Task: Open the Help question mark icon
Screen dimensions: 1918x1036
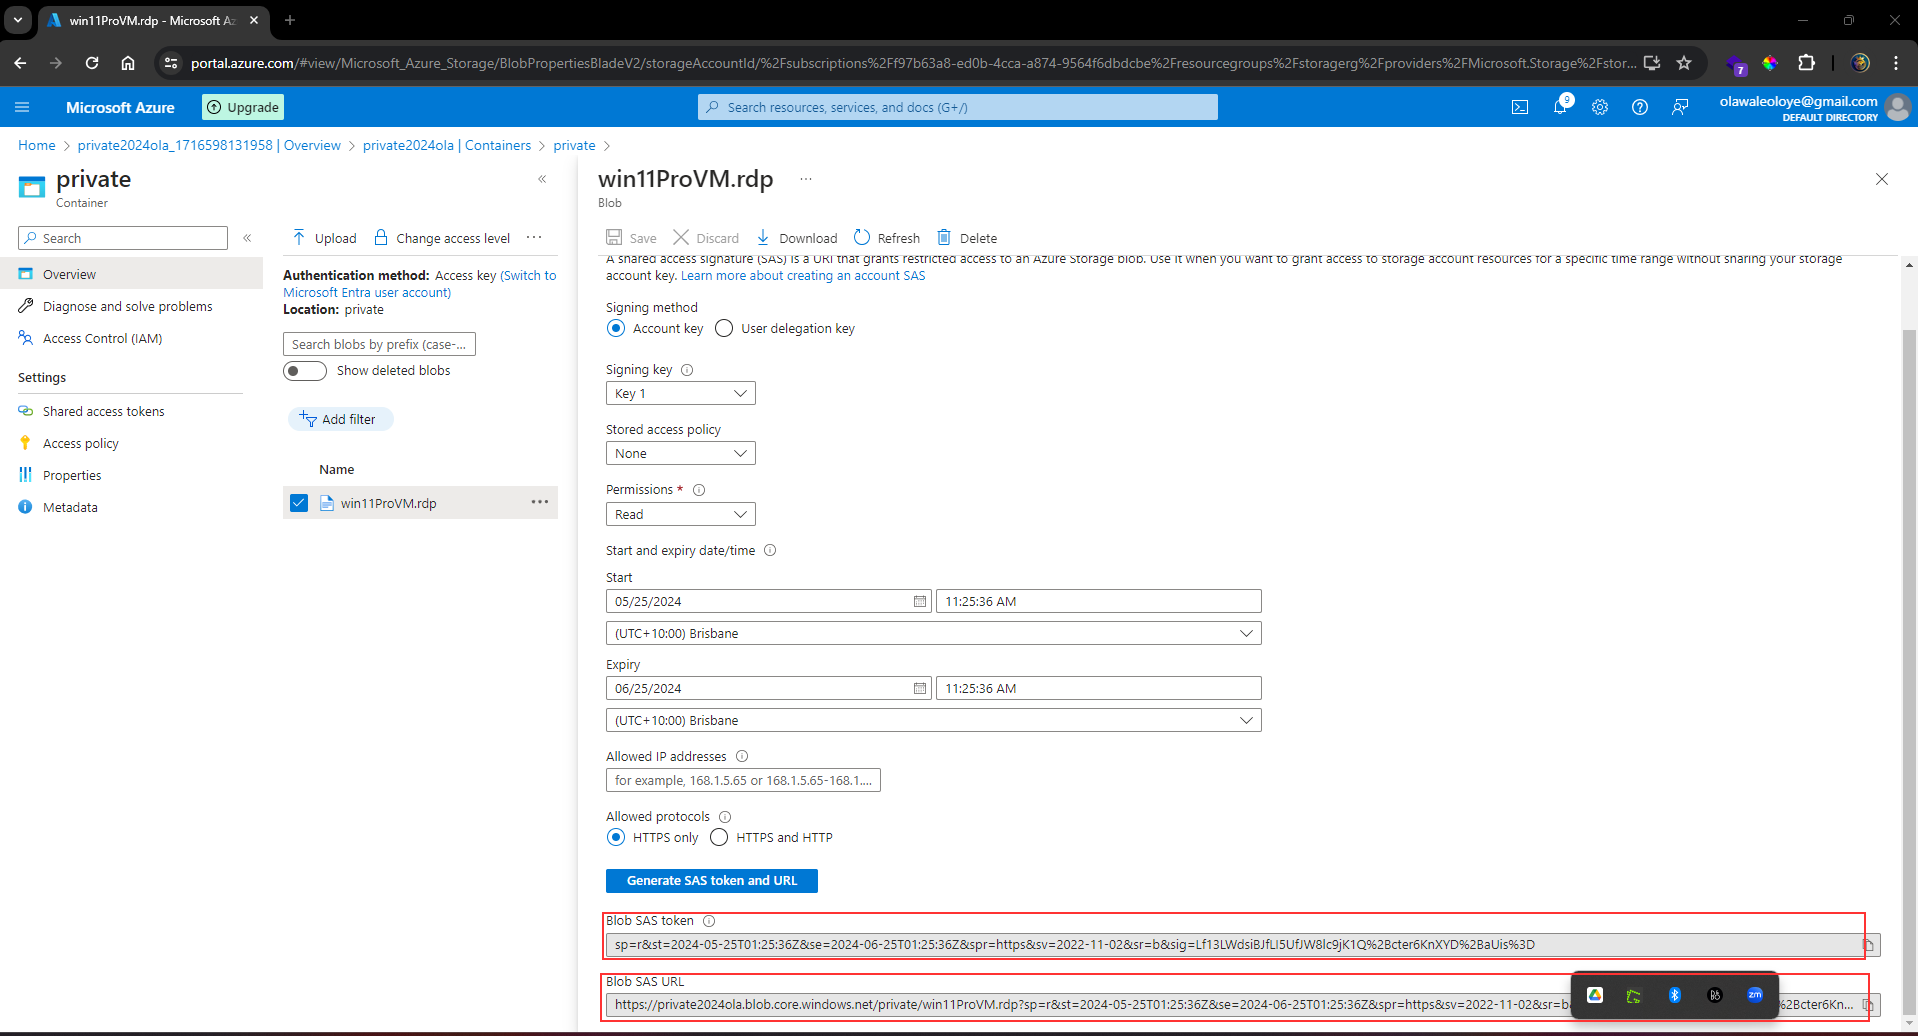Action: 1640,107
